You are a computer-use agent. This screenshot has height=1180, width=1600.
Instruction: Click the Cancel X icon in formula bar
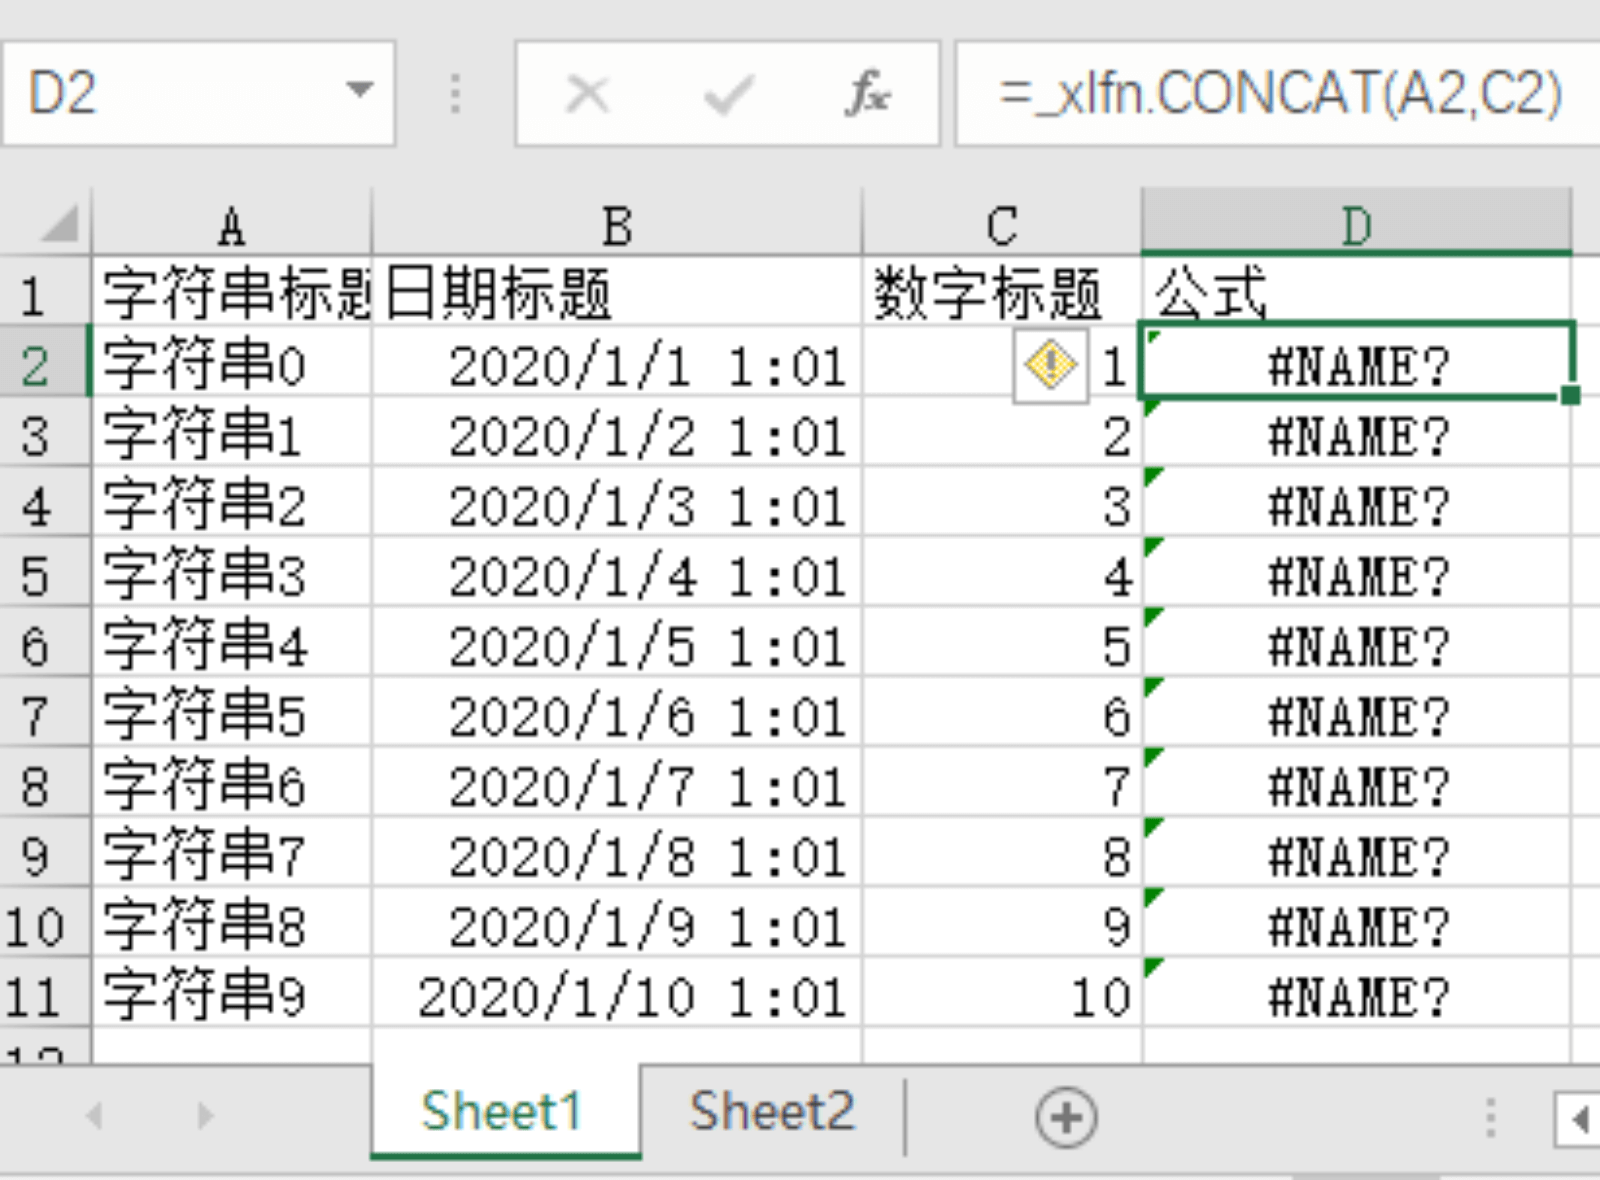[x=587, y=94]
